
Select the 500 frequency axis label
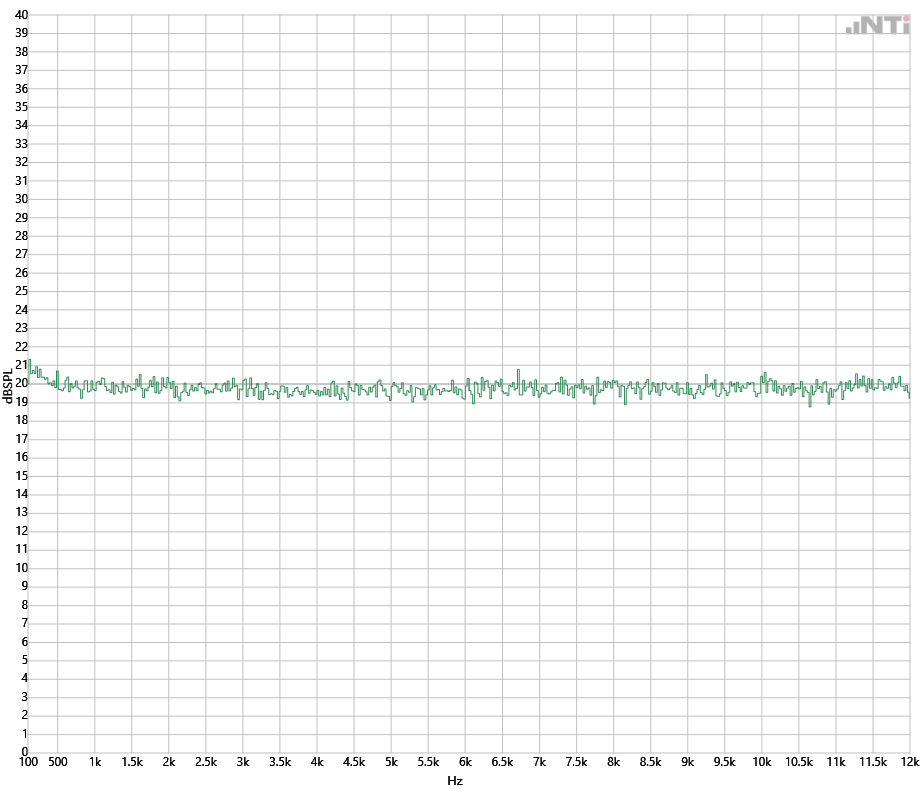point(58,763)
